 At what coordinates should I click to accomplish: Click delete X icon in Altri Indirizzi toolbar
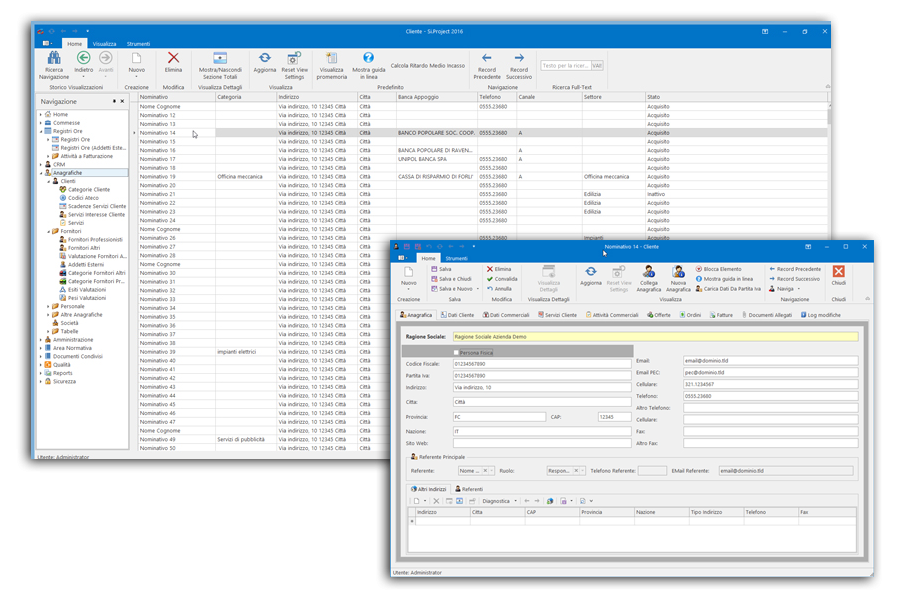coord(436,501)
